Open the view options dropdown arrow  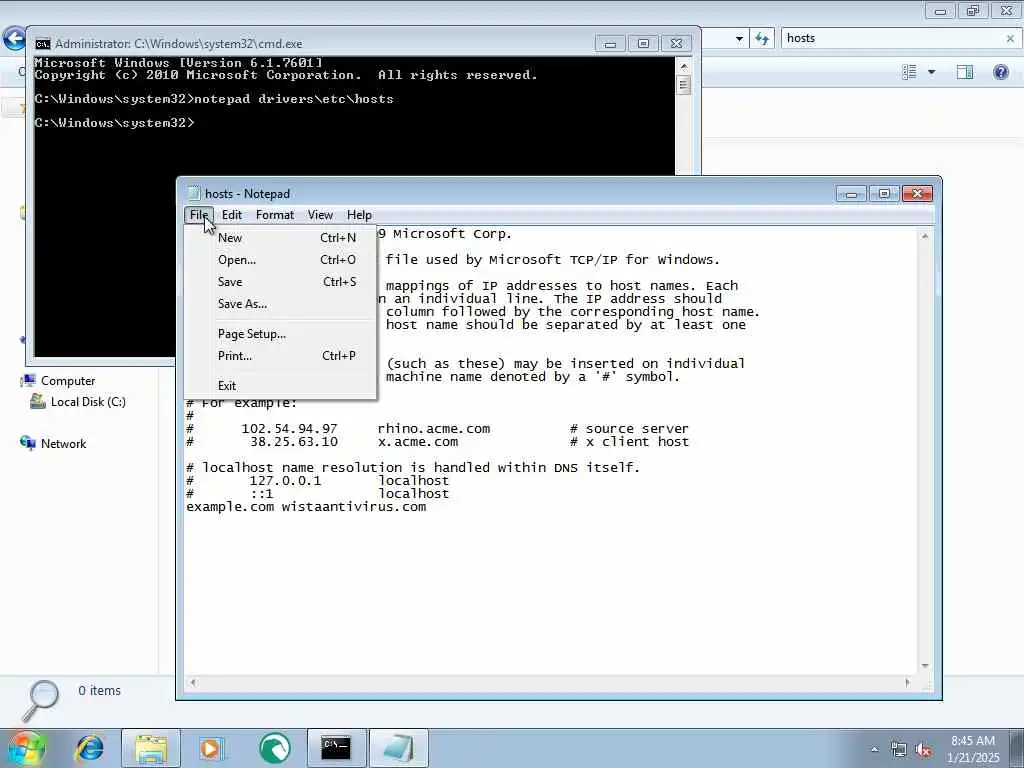(x=931, y=72)
